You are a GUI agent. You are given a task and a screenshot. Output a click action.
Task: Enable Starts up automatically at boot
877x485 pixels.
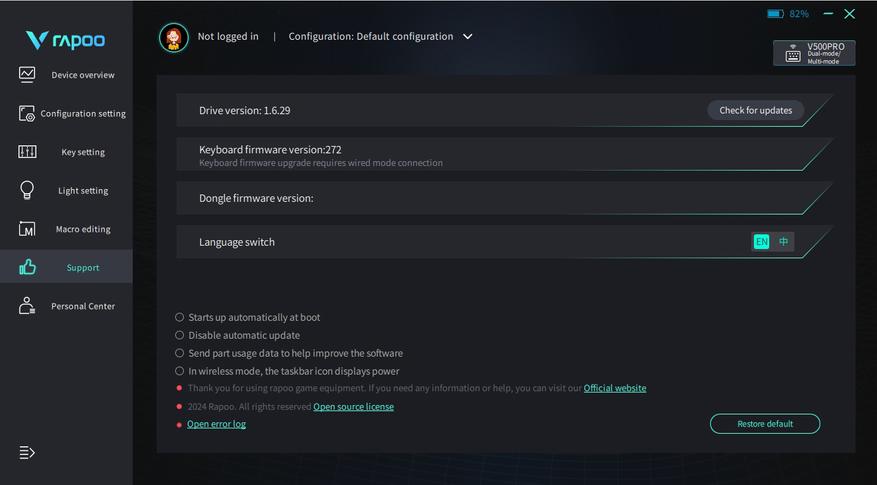(x=180, y=317)
